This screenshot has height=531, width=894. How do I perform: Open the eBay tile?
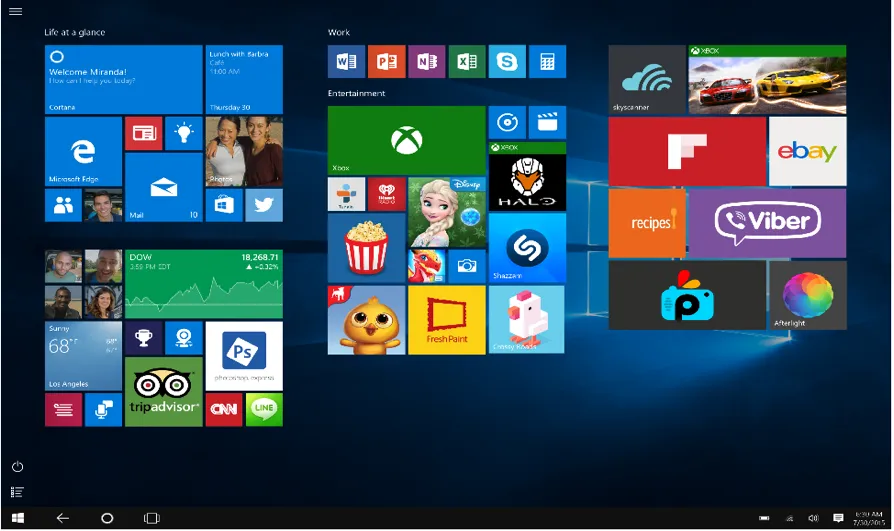coord(808,152)
